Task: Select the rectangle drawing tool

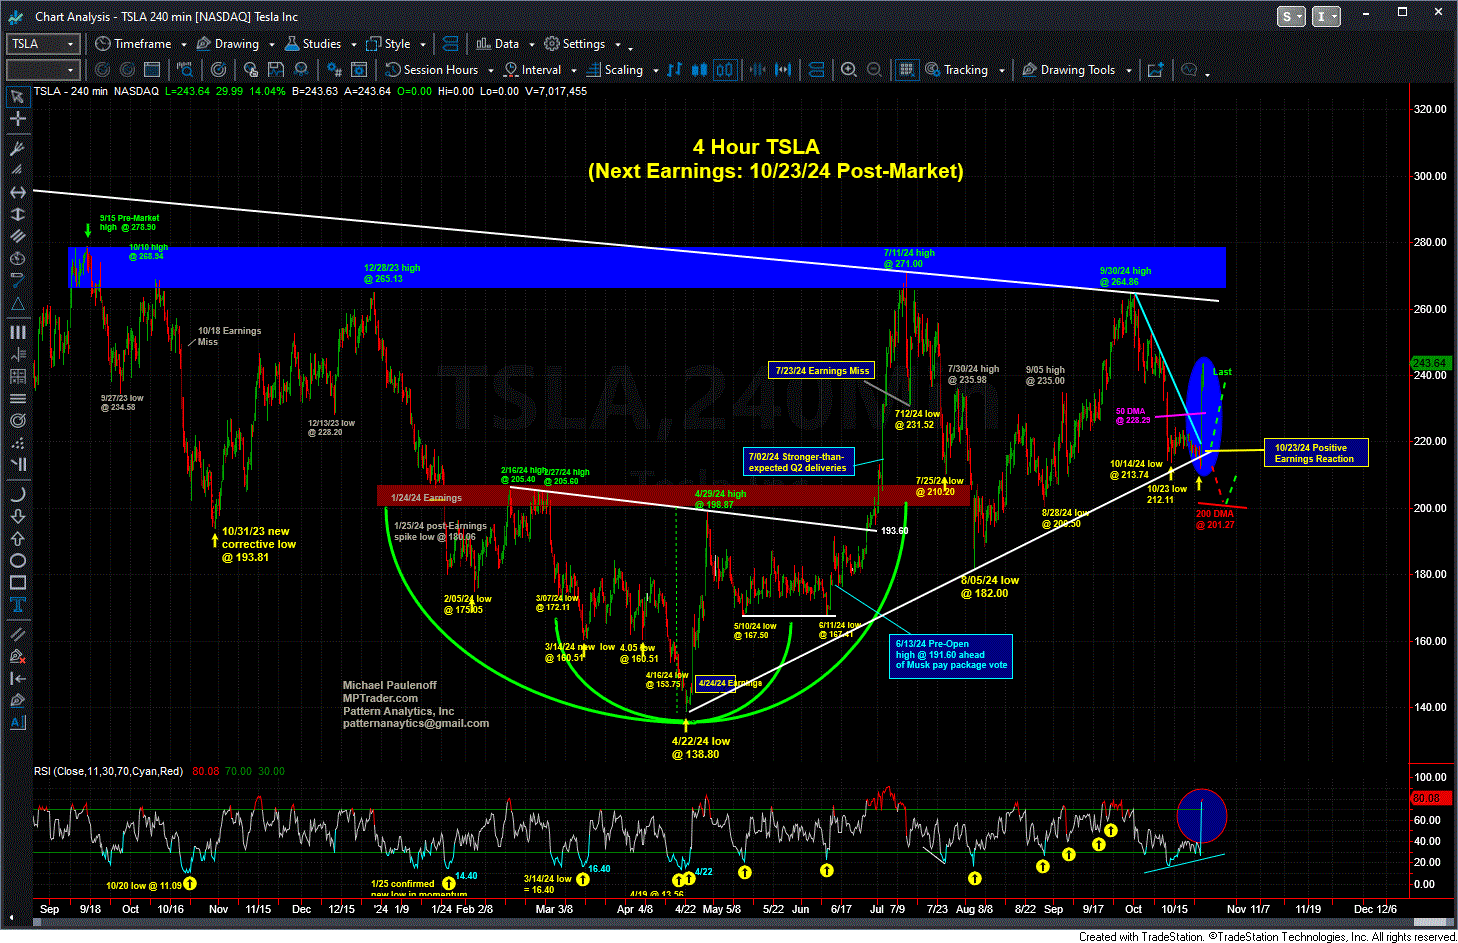Action: (17, 582)
